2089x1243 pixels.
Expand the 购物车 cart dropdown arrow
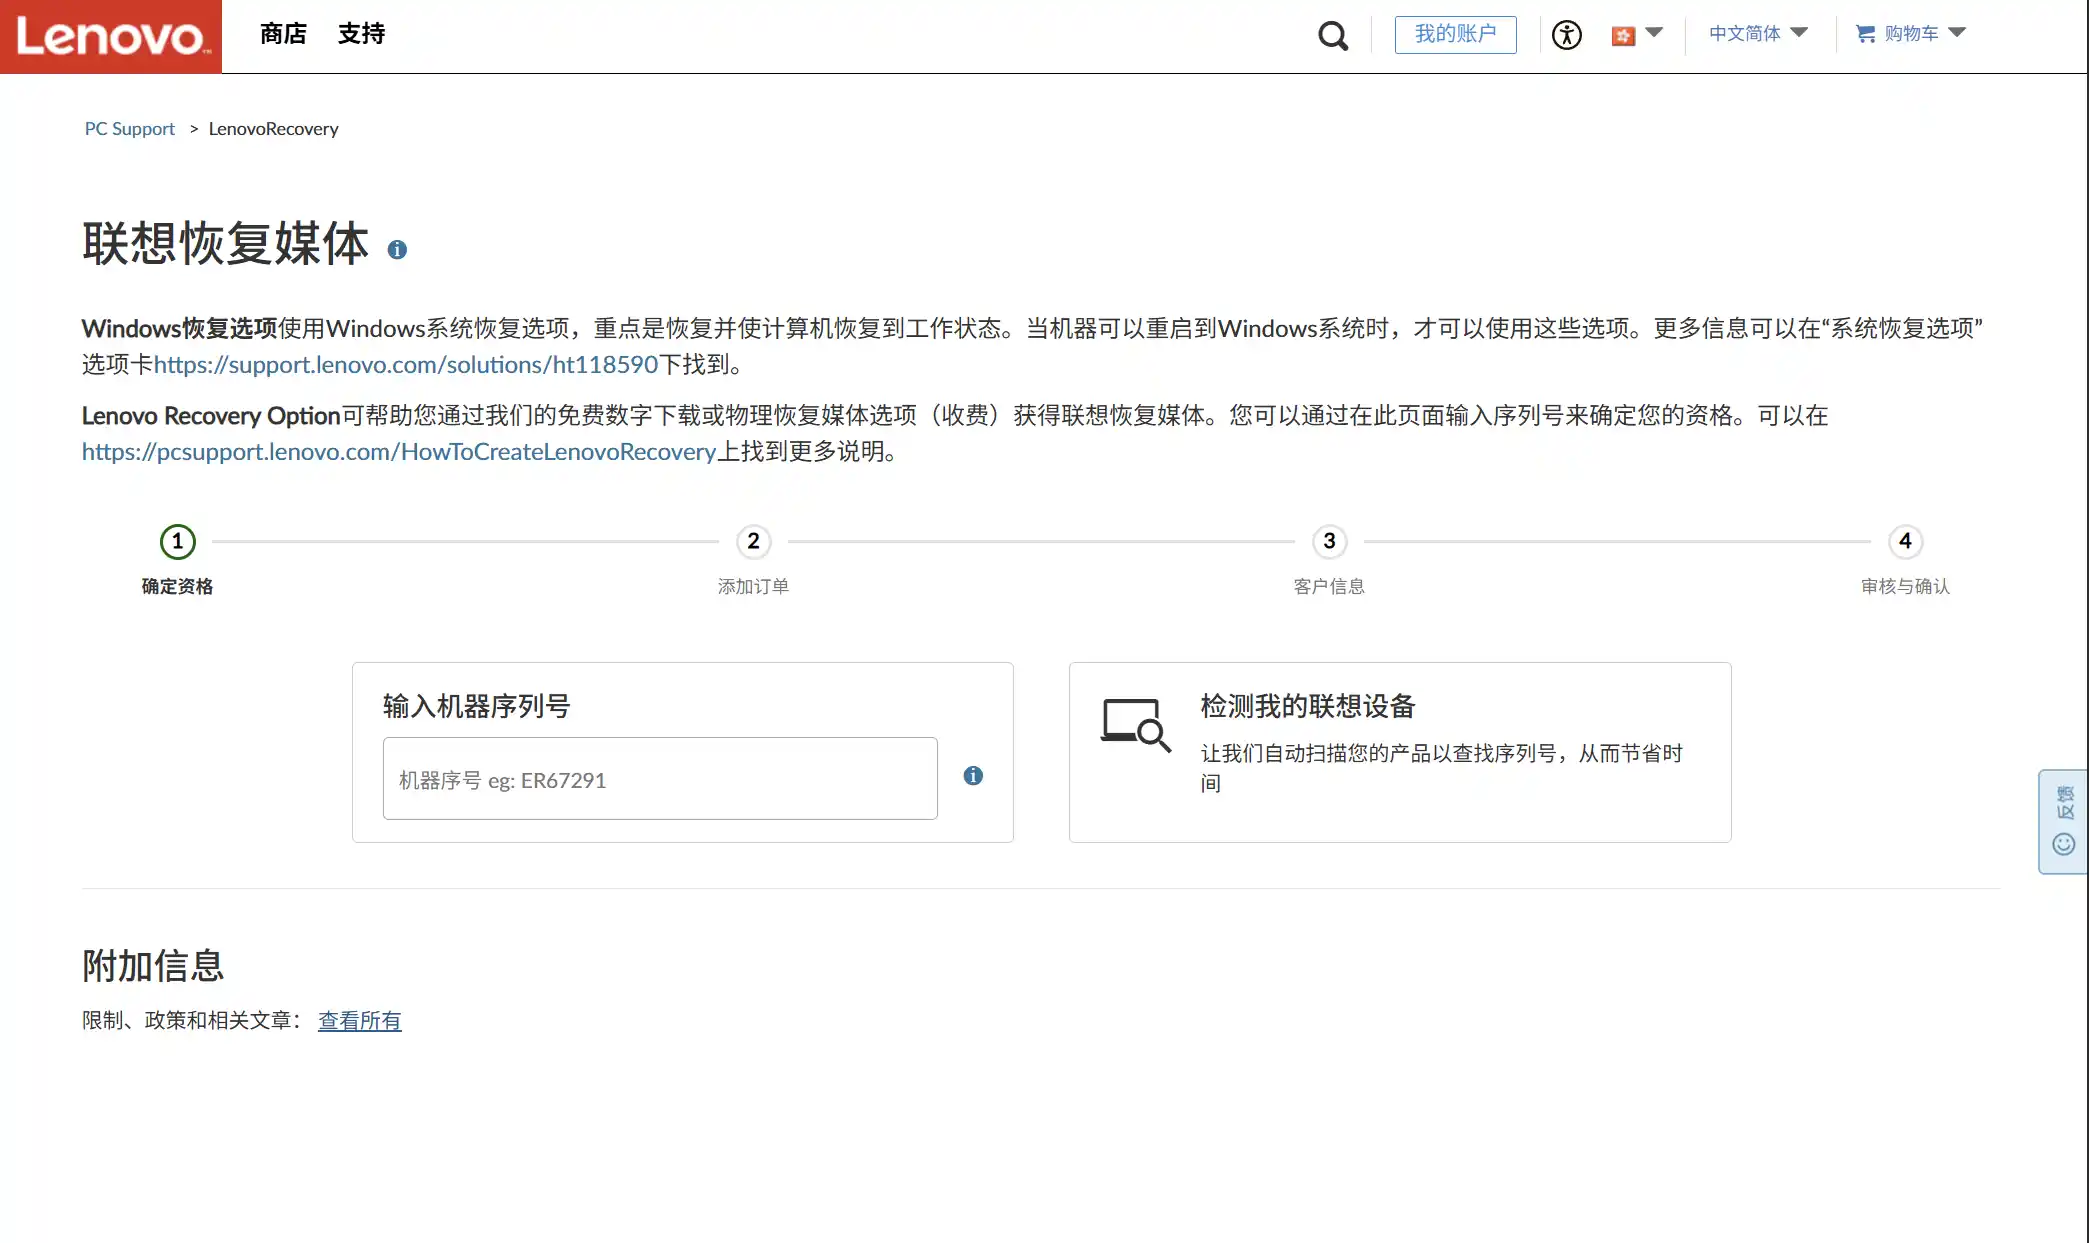tap(1957, 33)
